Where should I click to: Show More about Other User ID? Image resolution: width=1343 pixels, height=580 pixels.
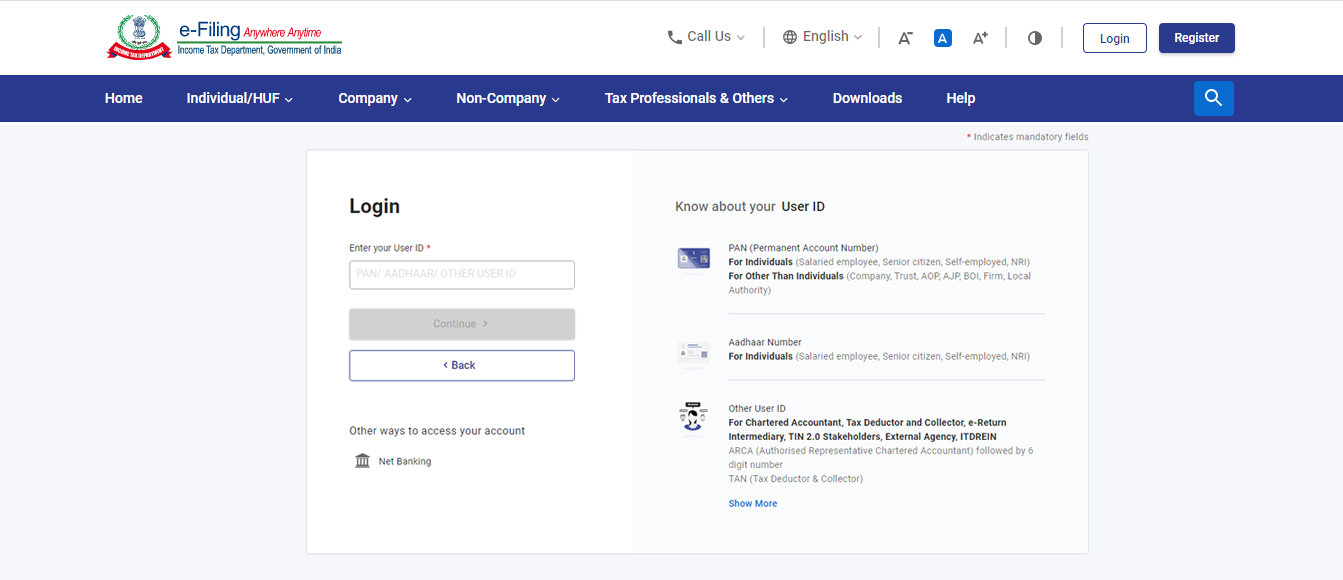(752, 503)
